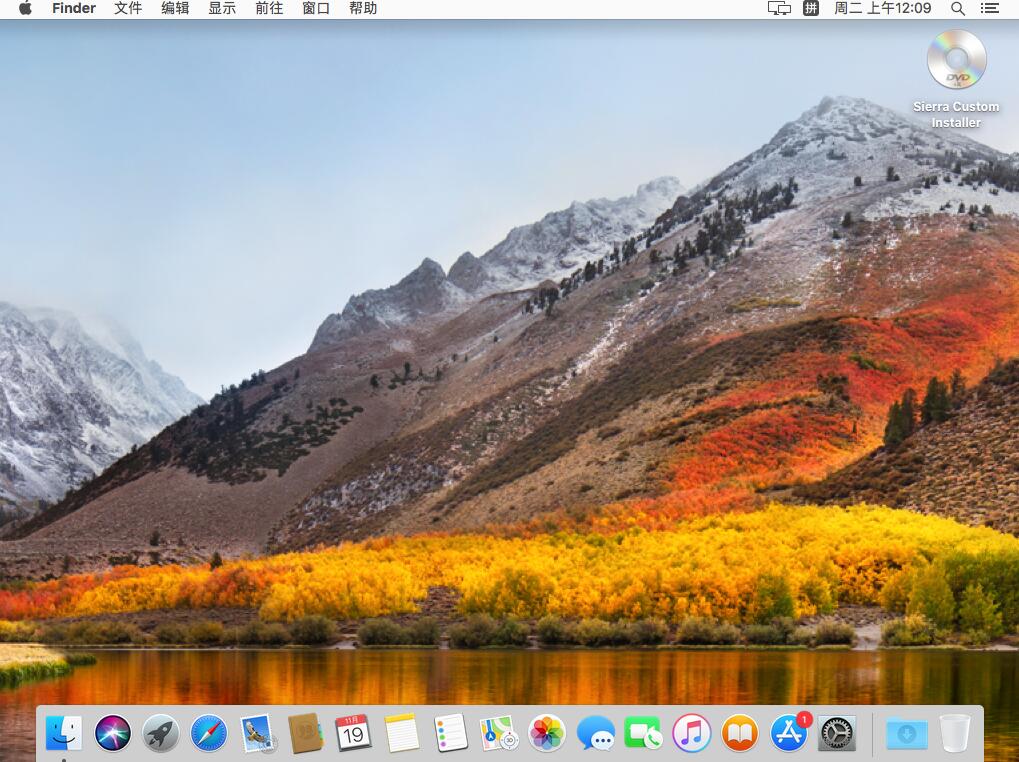The height and width of the screenshot is (762, 1019).
Task: Open the Trash in Dock
Action: click(x=955, y=733)
